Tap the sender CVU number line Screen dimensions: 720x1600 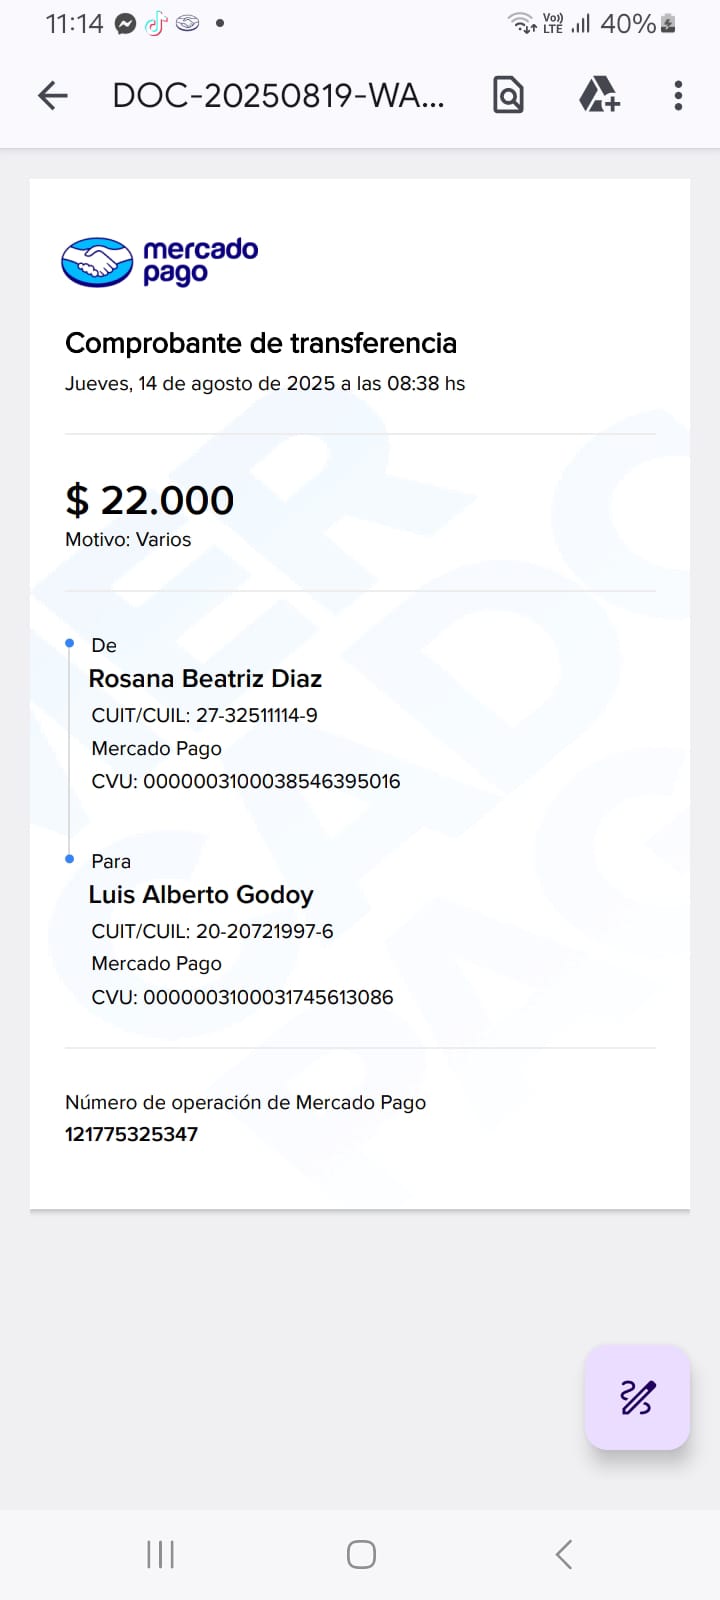(245, 781)
